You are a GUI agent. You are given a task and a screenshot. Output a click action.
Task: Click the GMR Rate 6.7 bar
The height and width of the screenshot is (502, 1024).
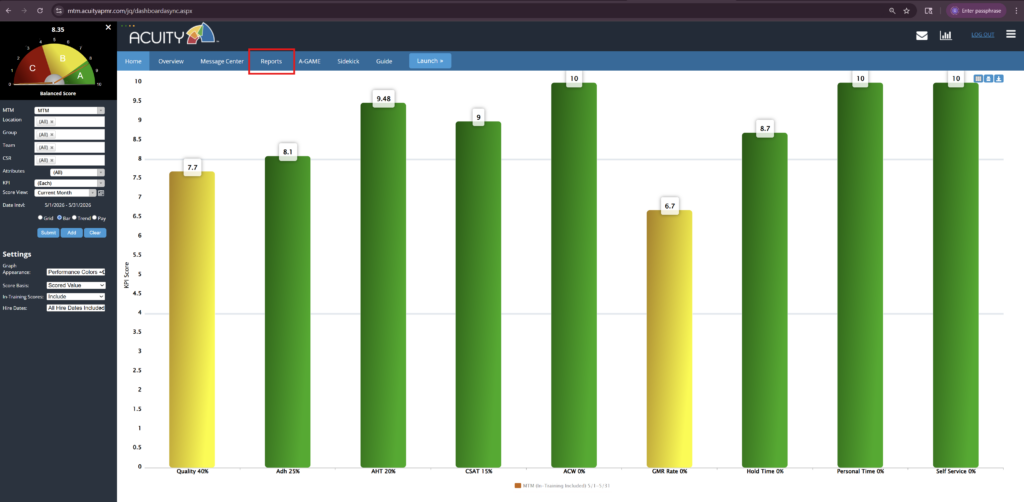point(669,338)
